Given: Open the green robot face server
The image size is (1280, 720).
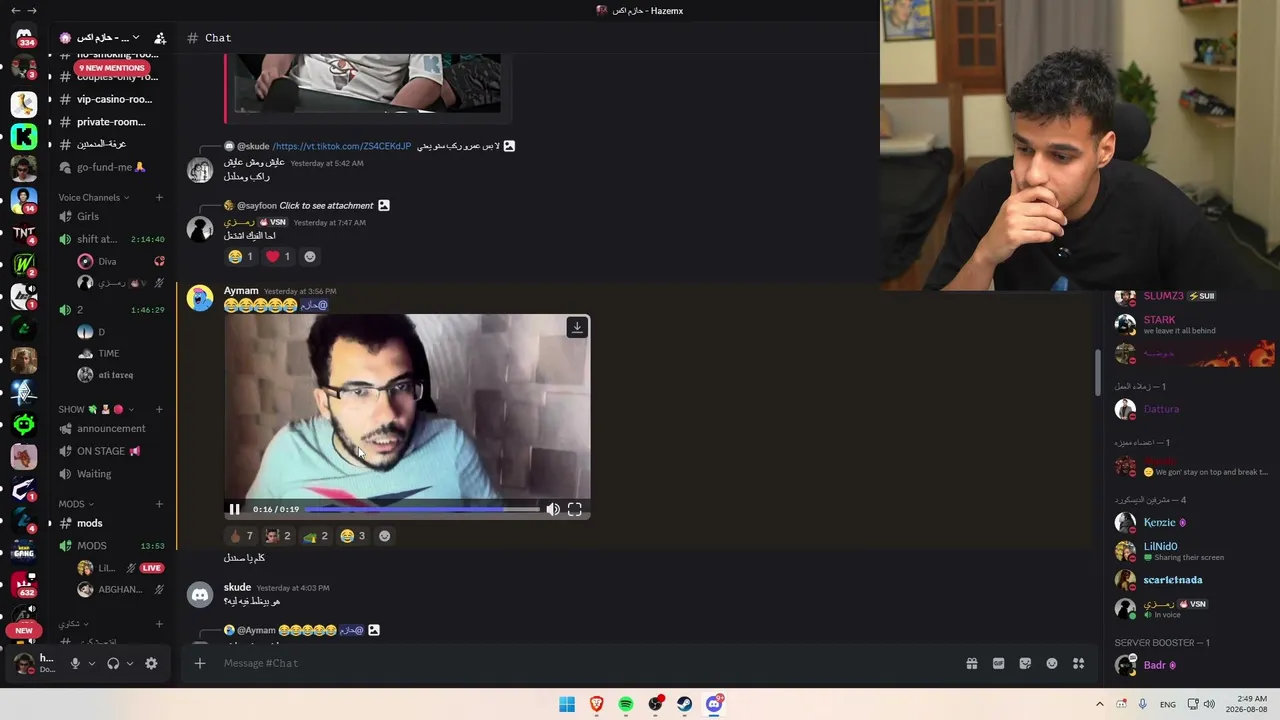Looking at the screenshot, I should click(24, 425).
